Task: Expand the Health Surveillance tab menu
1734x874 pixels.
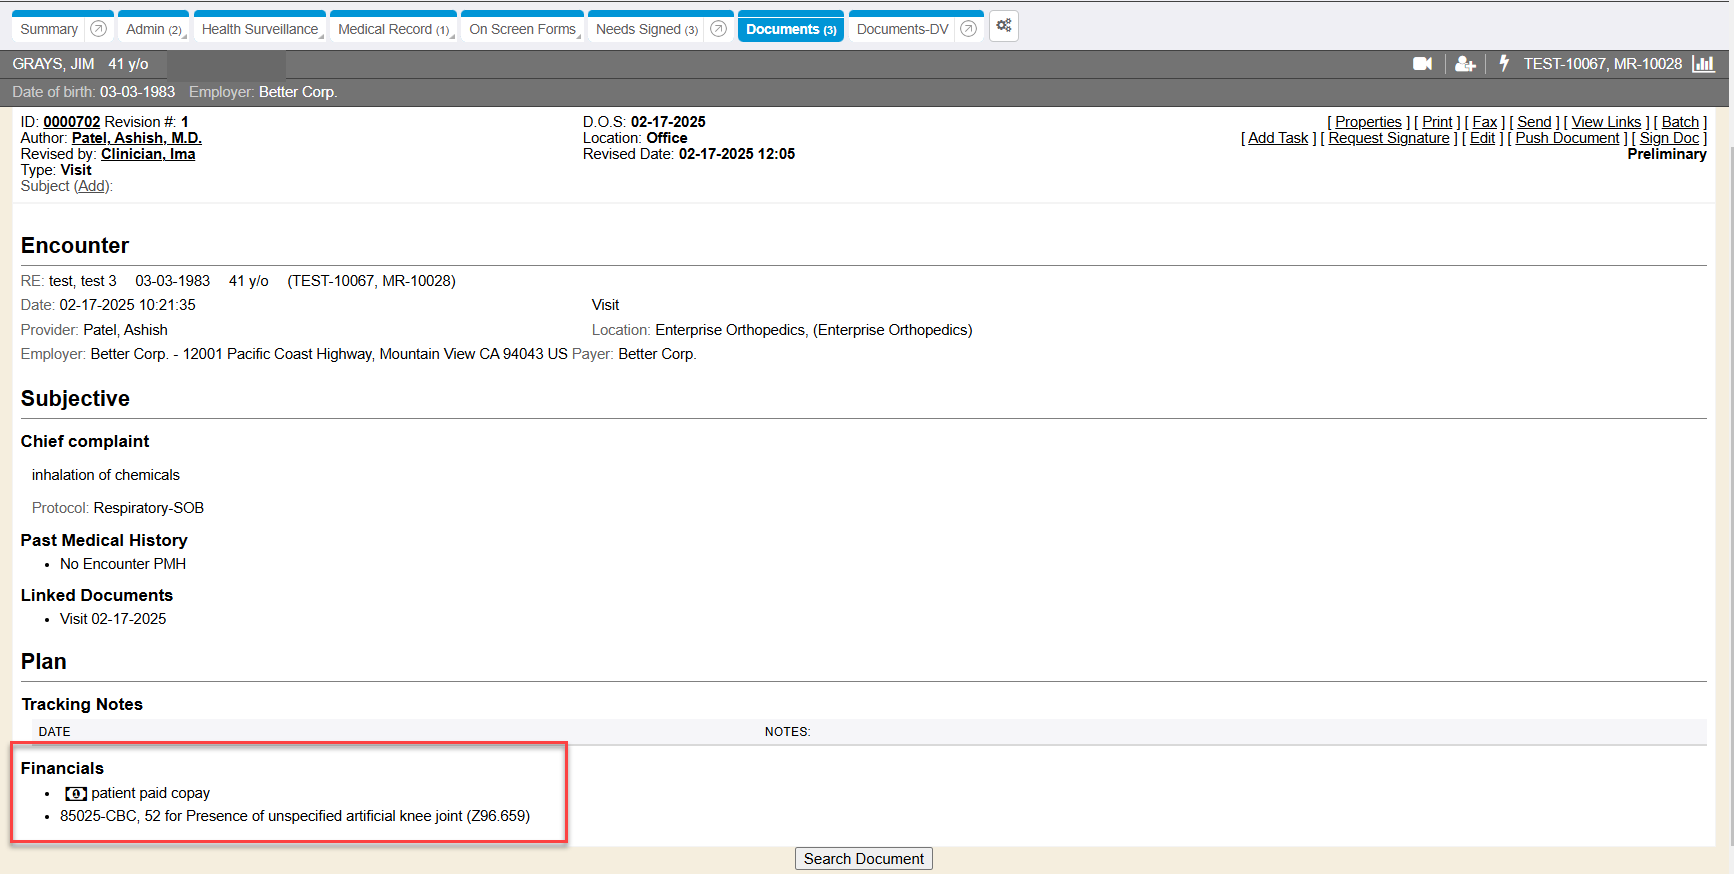Action: 321,36
